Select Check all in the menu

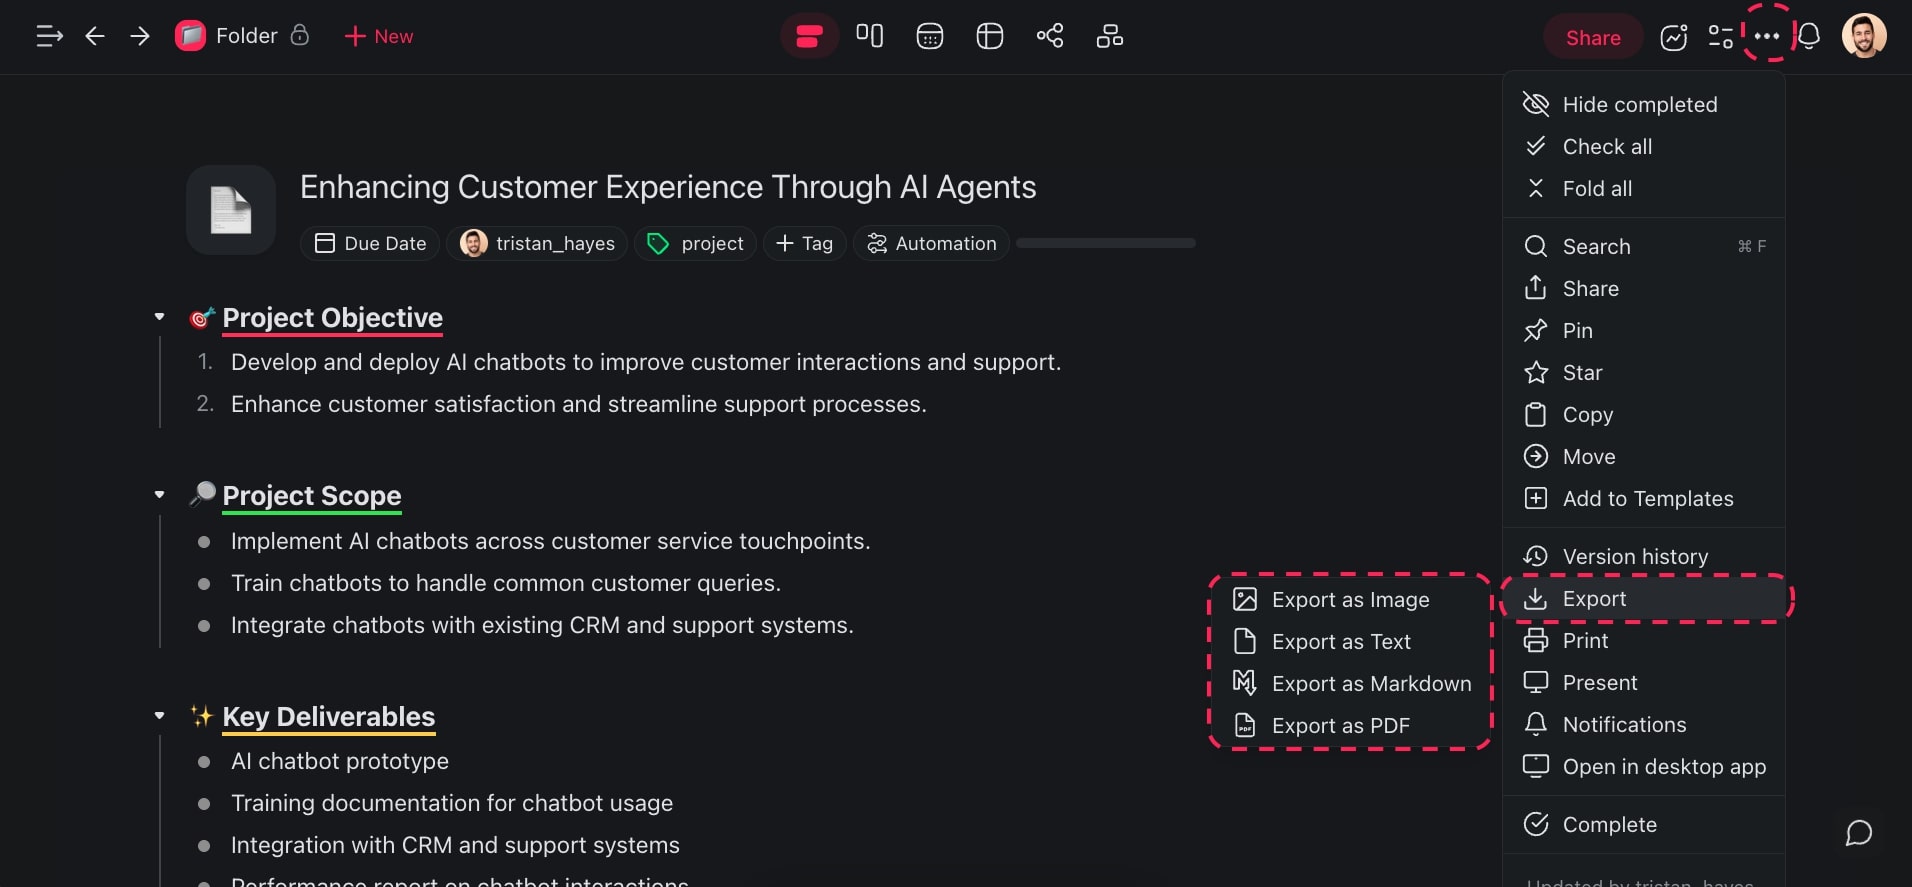tap(1606, 147)
